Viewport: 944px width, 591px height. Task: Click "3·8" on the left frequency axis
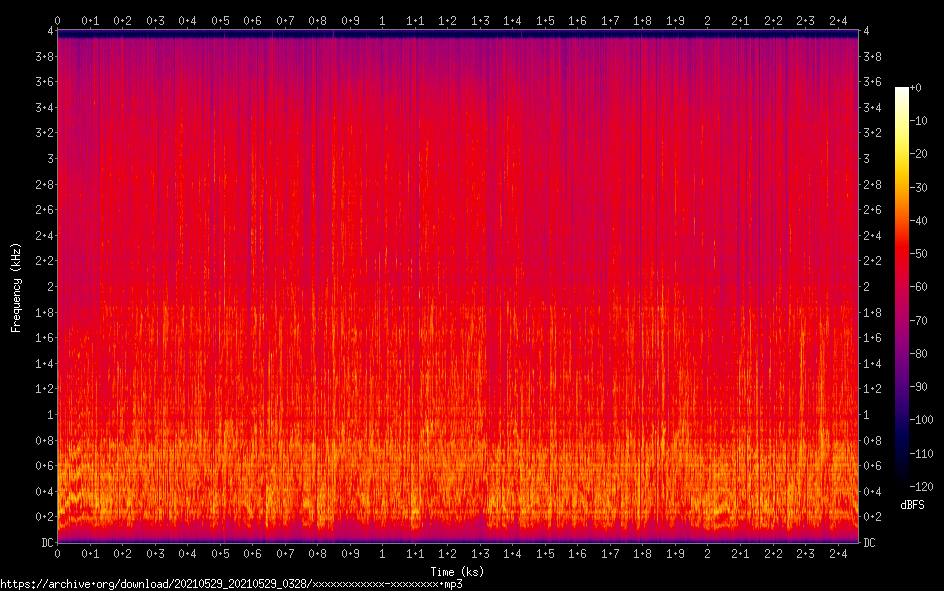(x=44, y=57)
